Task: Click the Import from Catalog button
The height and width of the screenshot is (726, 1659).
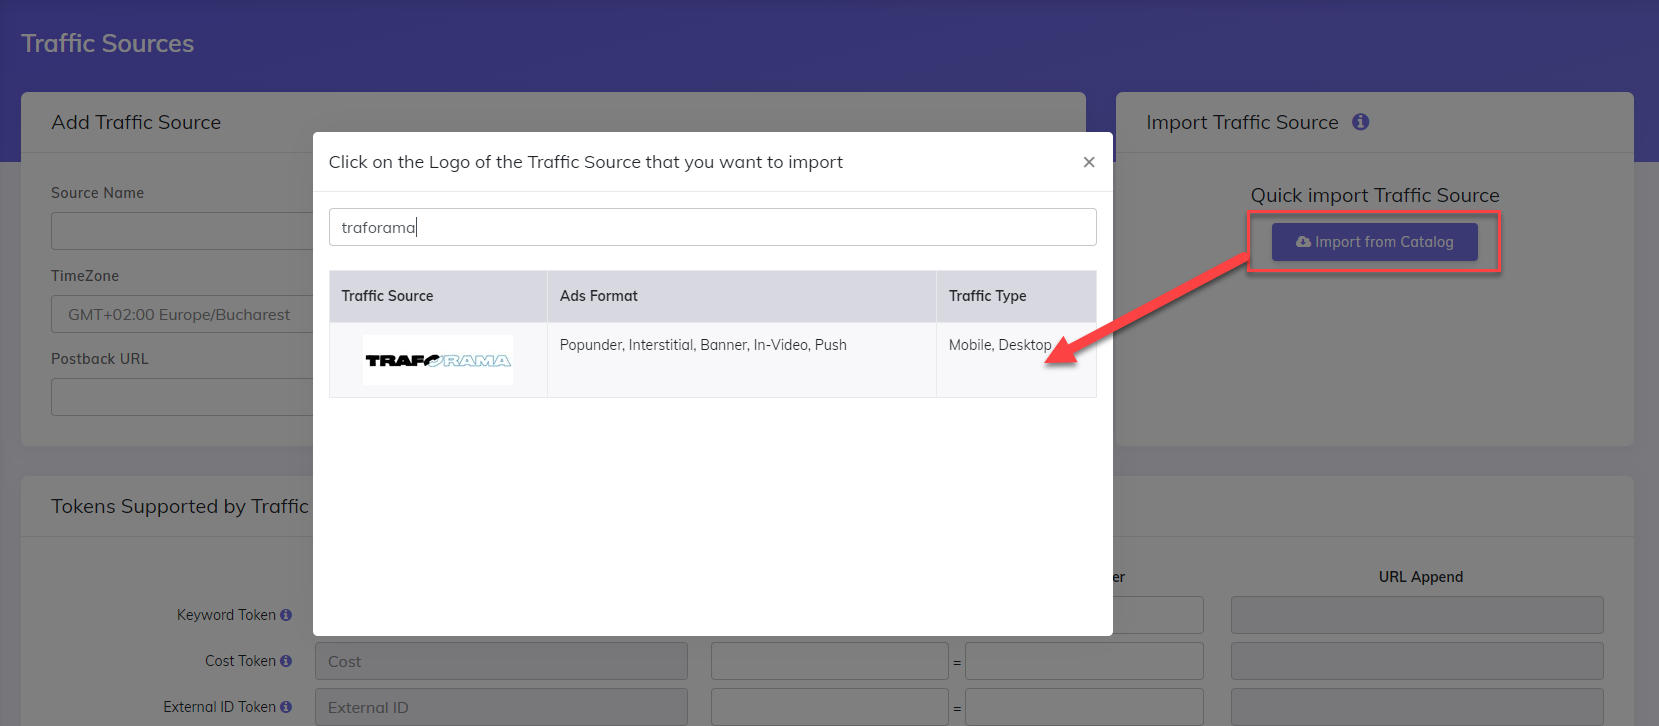Action: click(1374, 242)
